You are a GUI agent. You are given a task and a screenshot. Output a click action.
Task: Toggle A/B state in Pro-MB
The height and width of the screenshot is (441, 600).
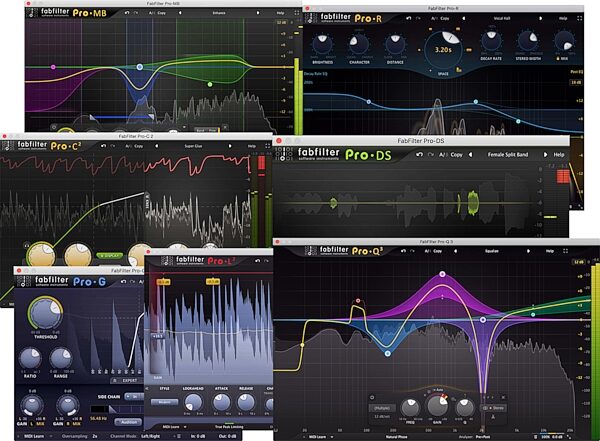pyautogui.click(x=152, y=13)
